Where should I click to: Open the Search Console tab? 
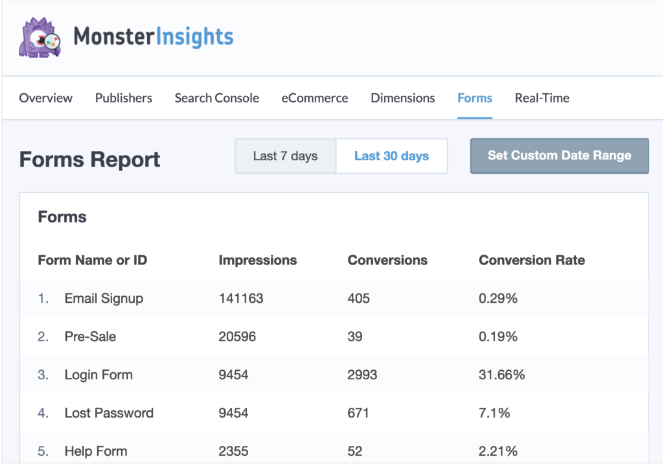pyautogui.click(x=217, y=98)
